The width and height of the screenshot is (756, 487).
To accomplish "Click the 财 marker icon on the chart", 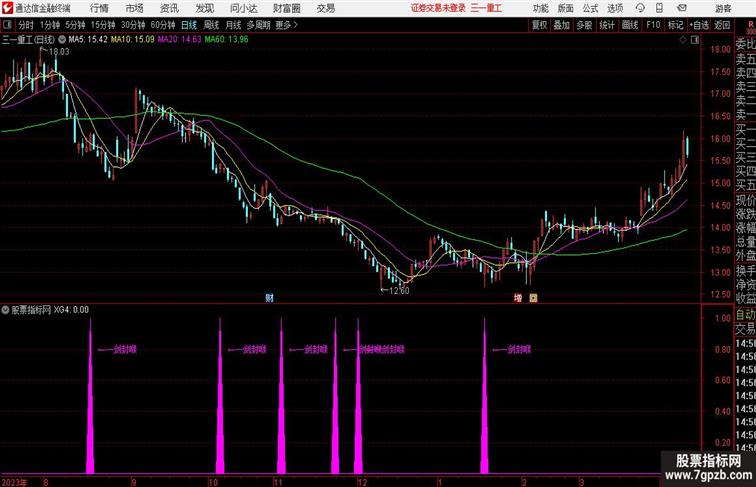I will coord(270,298).
